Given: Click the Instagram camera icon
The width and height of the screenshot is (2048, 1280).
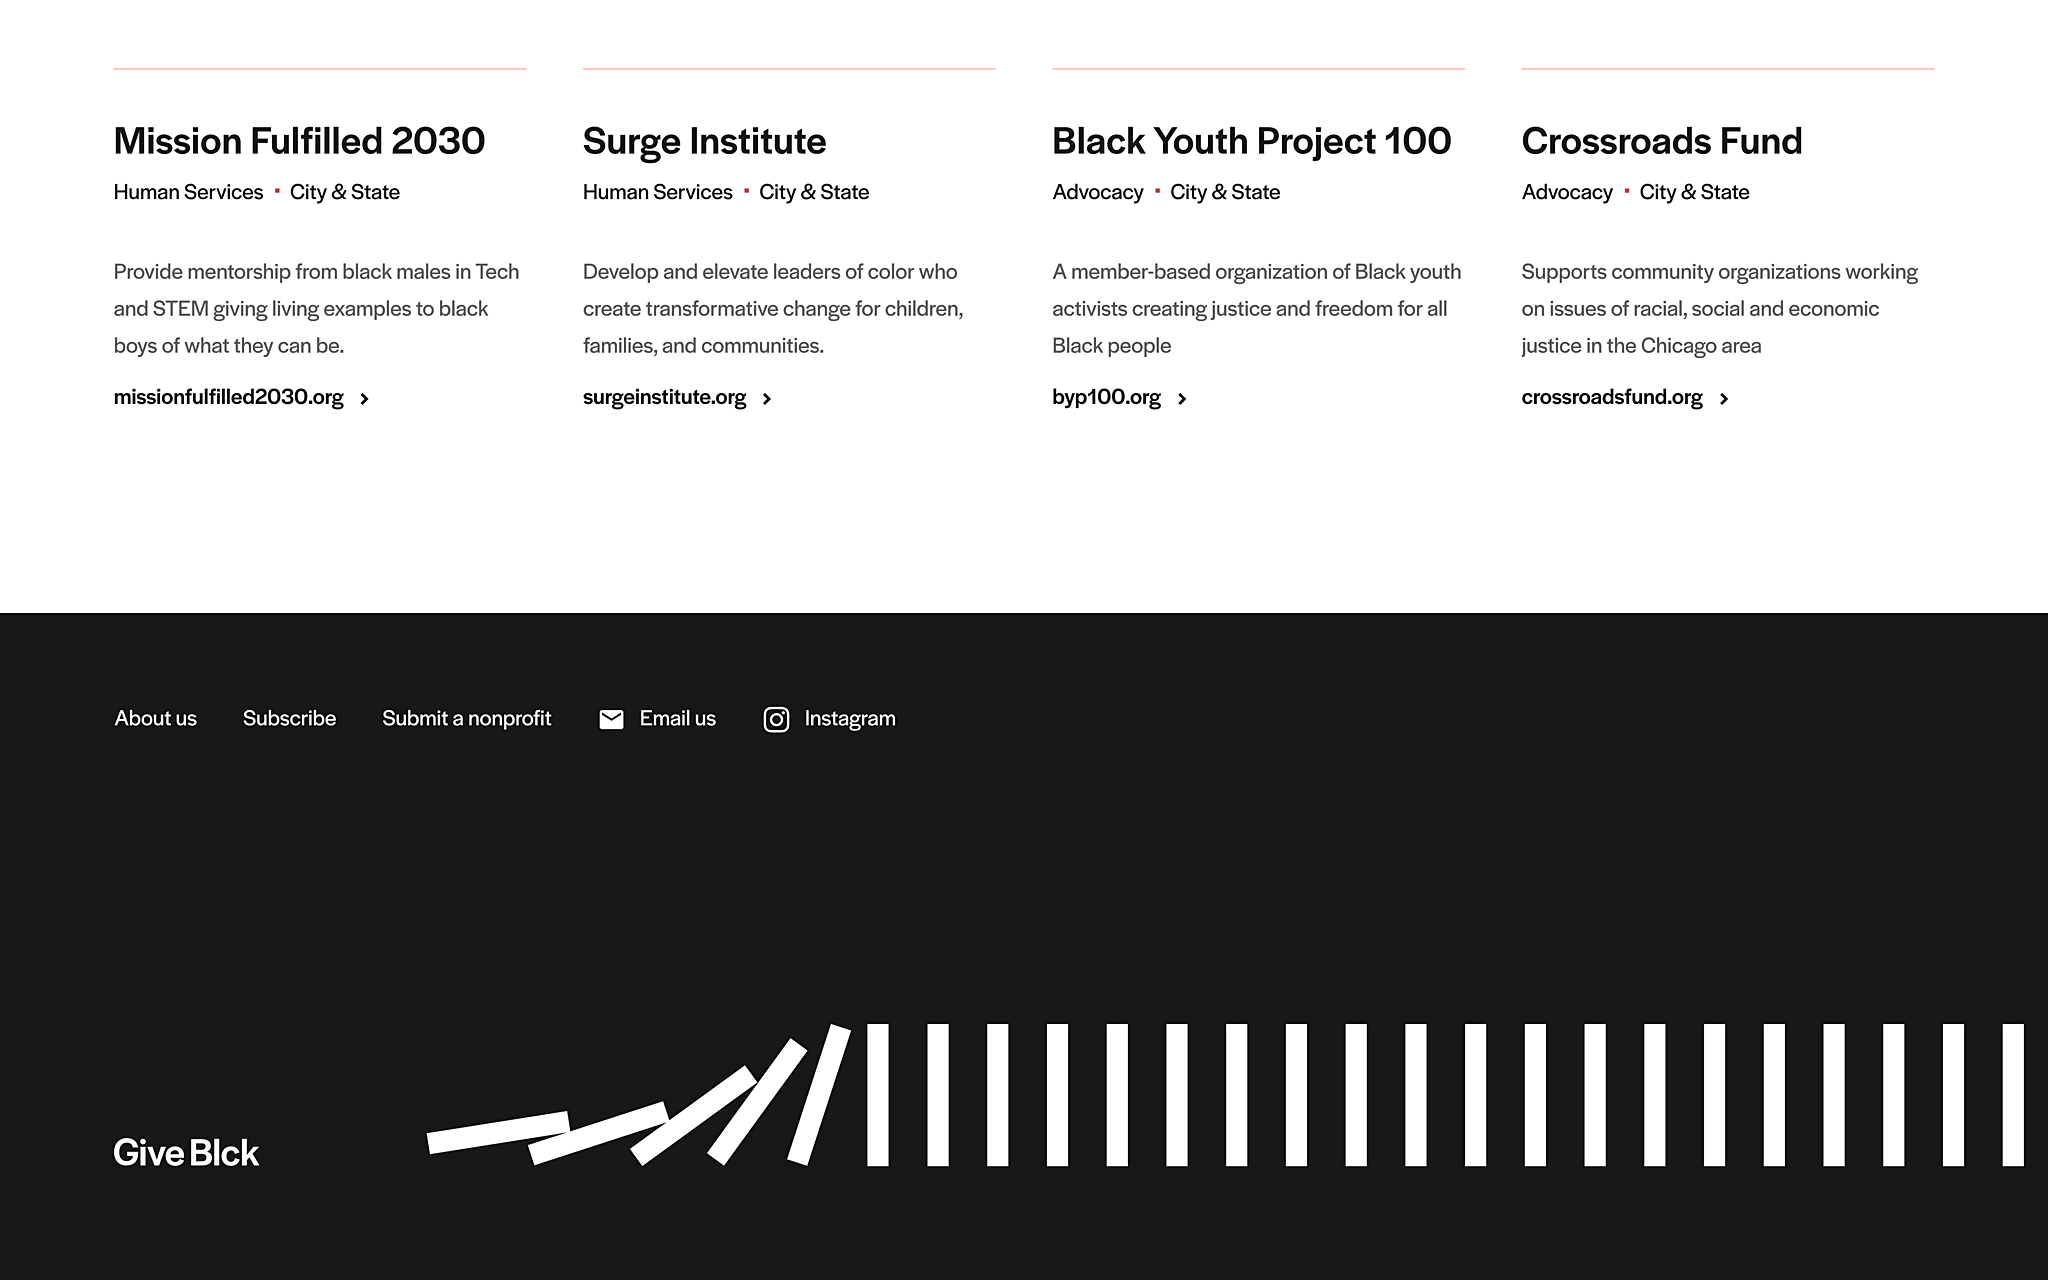Looking at the screenshot, I should [x=776, y=719].
